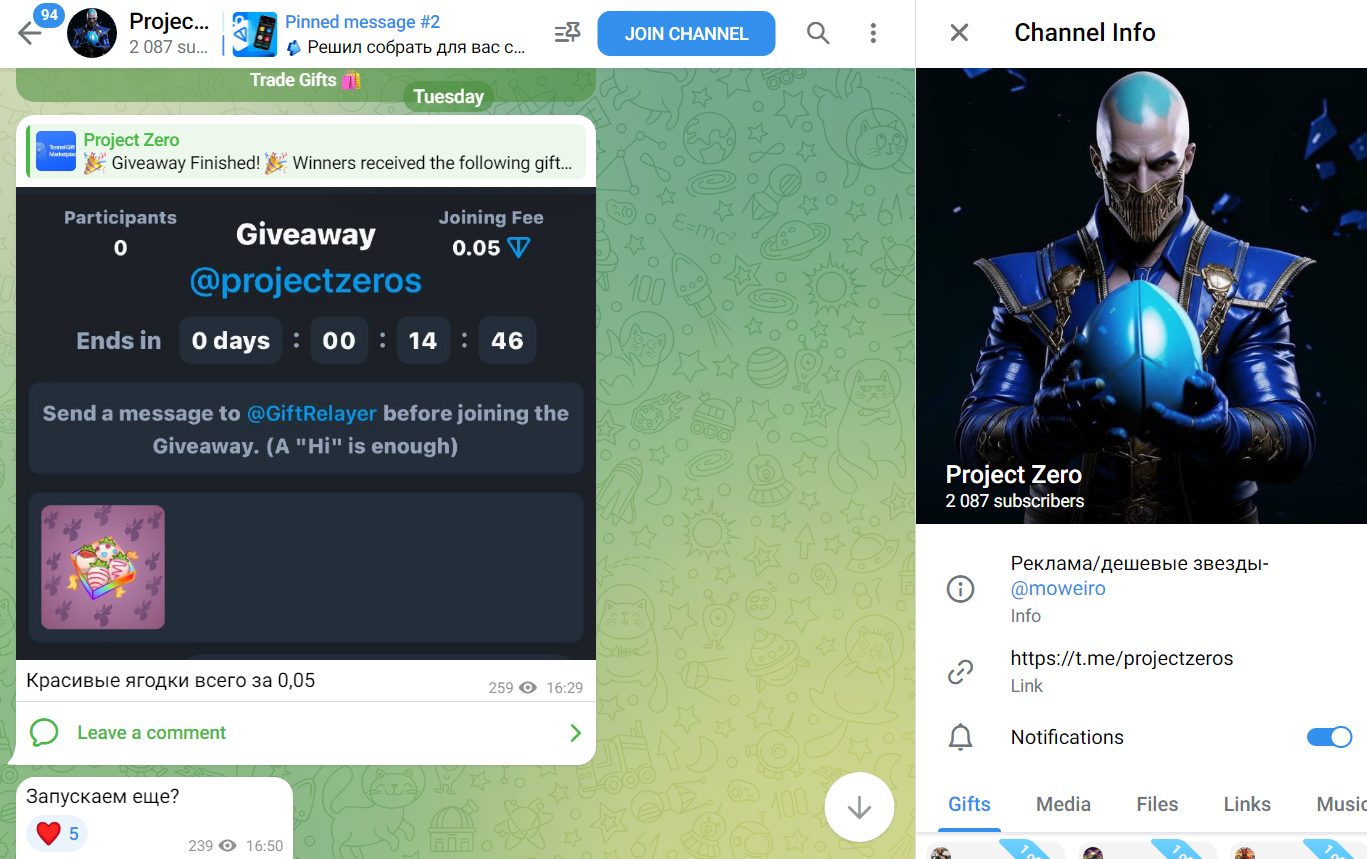The image size is (1367, 859).
Task: Open the Project Zero channel photo
Action: [1141, 296]
